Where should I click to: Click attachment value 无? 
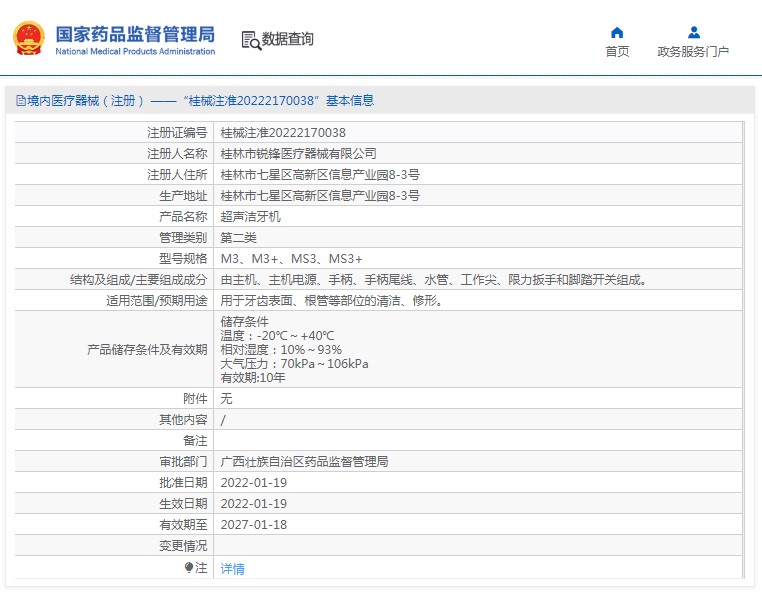coord(226,399)
